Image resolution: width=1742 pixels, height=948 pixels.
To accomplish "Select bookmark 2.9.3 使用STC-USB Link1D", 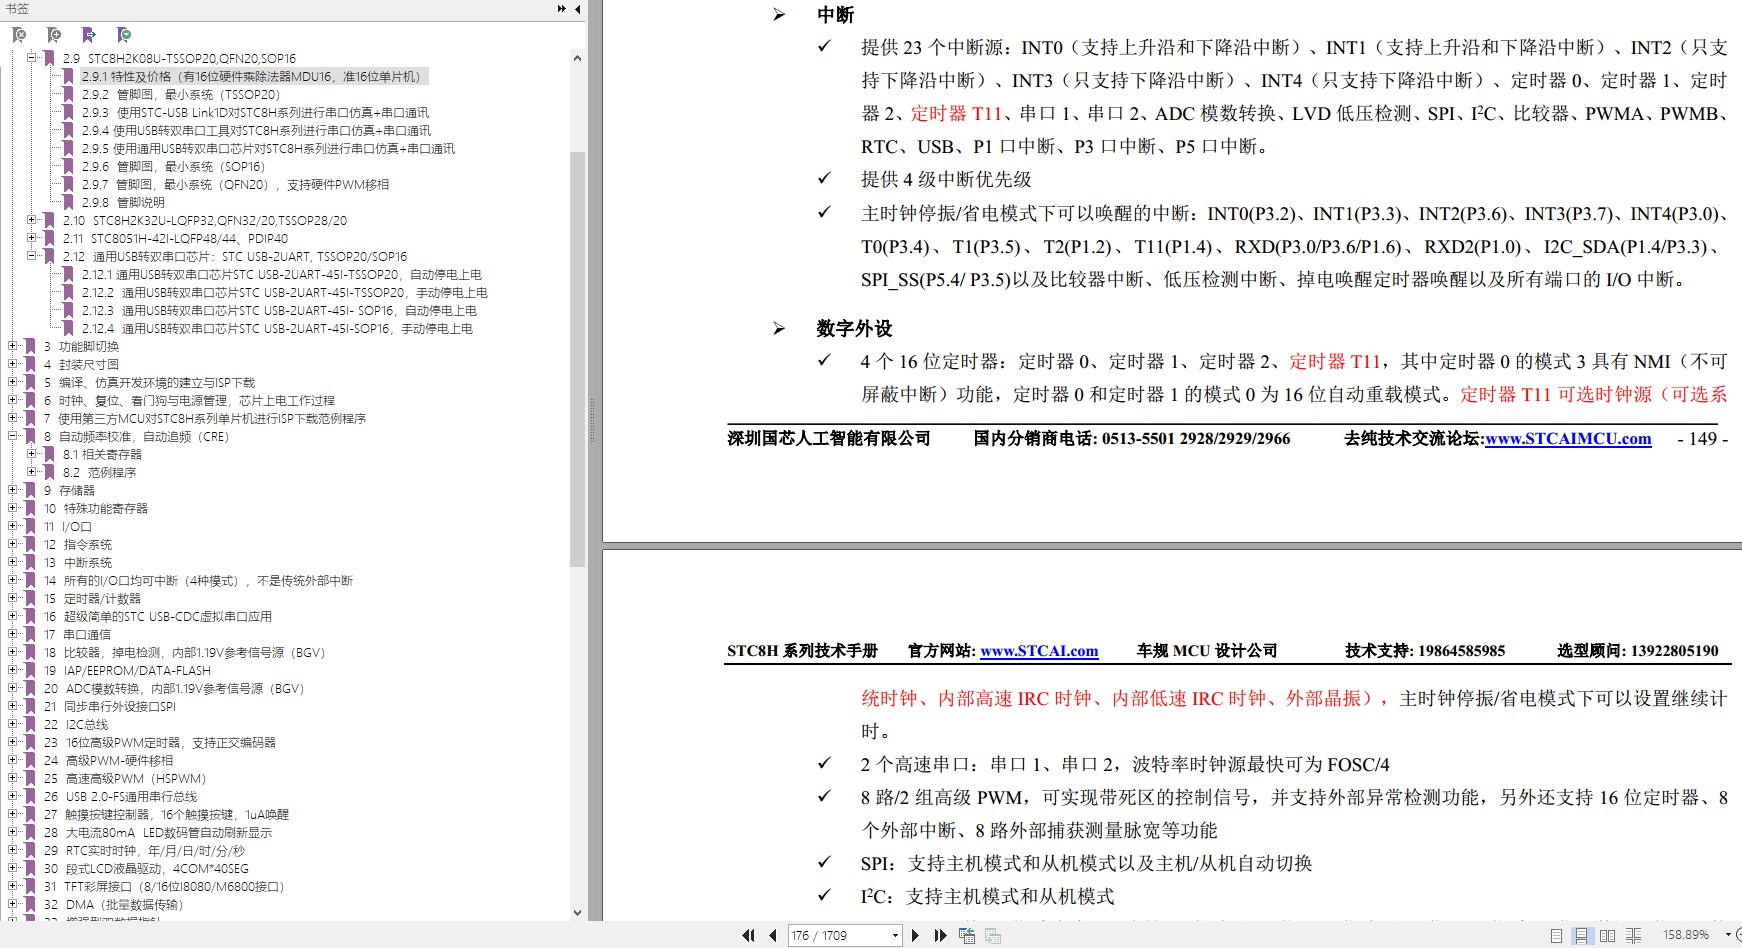I will pyautogui.click(x=255, y=112).
